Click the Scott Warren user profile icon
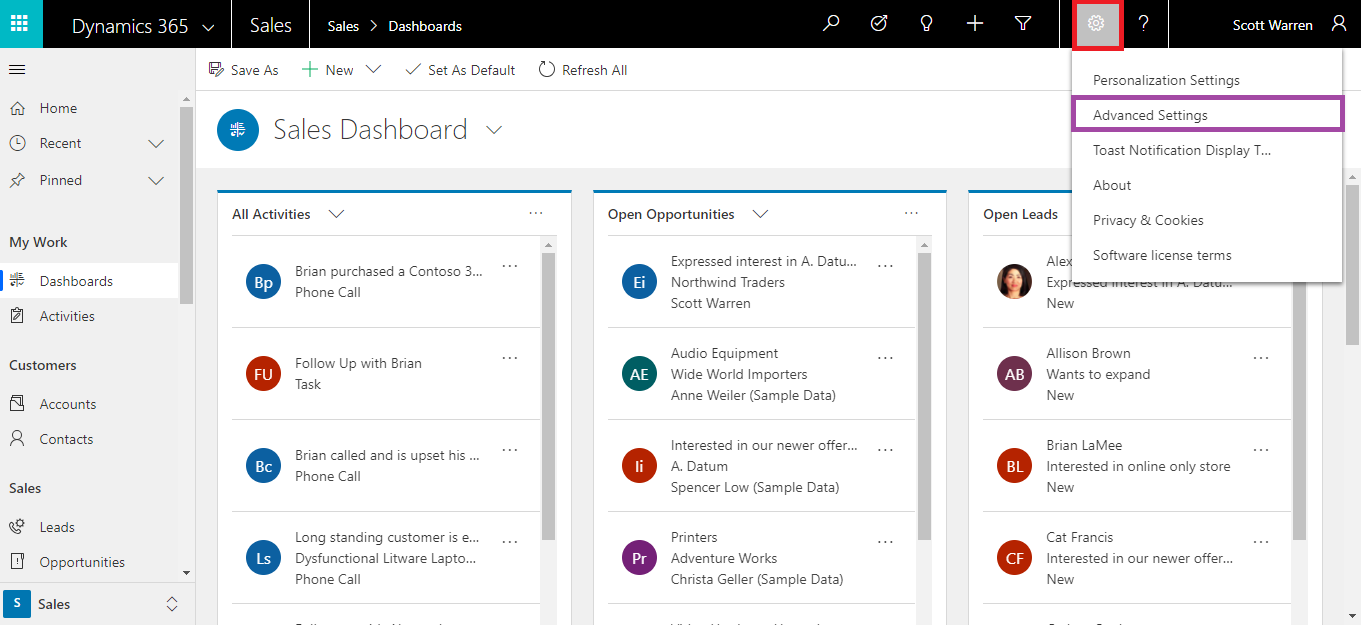Screen dimensions: 1361x625 (x=1339, y=24)
